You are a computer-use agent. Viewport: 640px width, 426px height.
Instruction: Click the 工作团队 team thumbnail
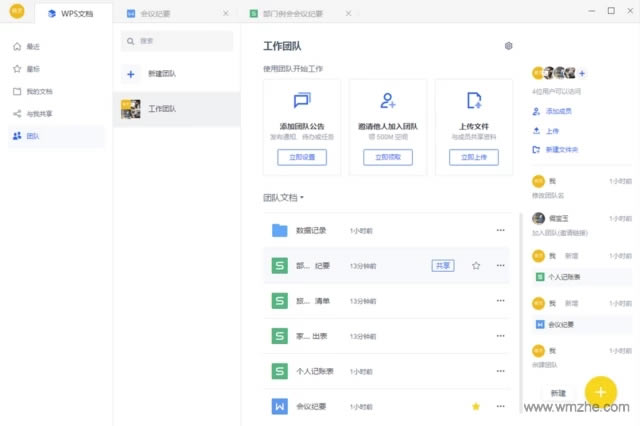[131, 109]
